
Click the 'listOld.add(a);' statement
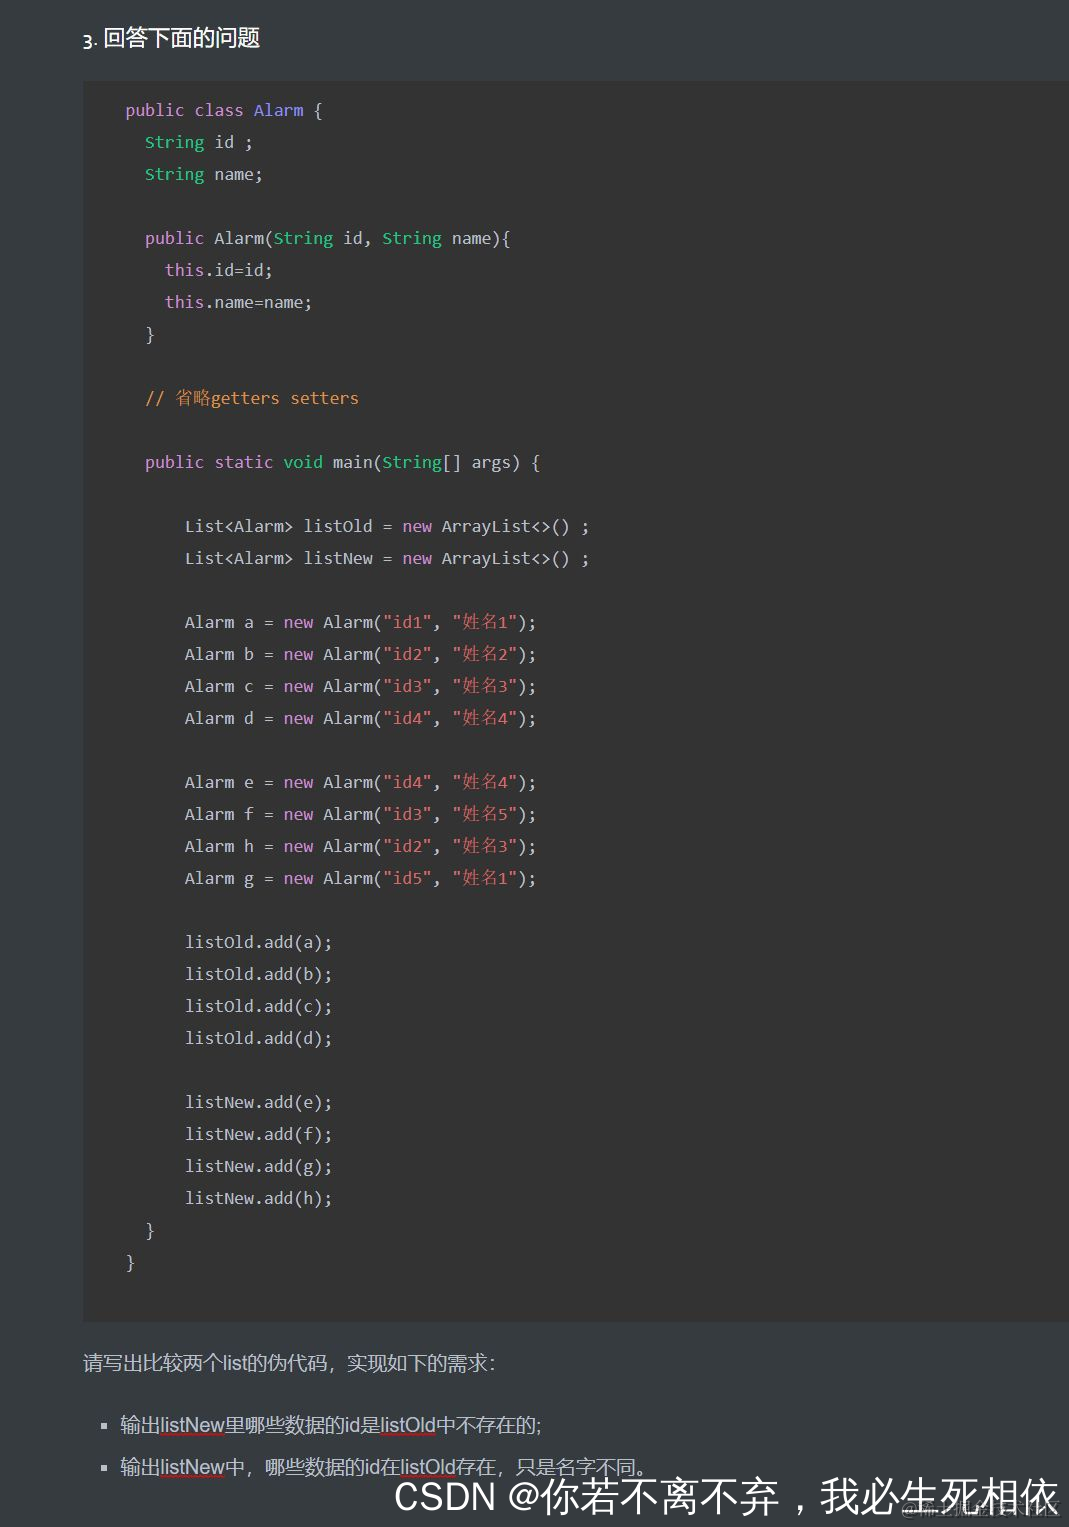point(259,942)
